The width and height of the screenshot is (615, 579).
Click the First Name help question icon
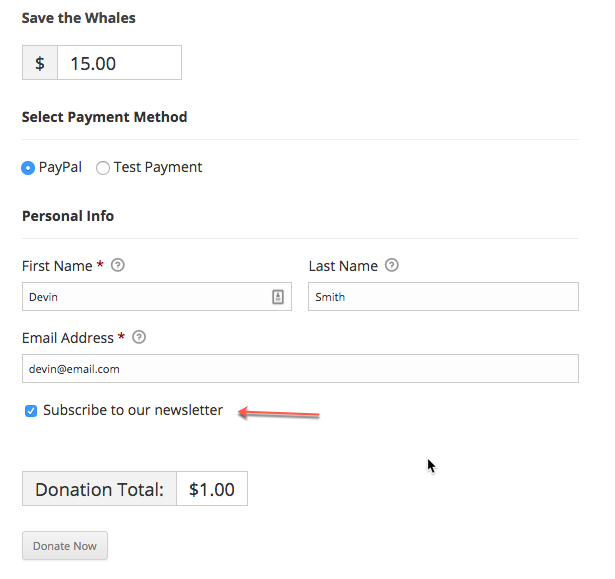tap(118, 265)
